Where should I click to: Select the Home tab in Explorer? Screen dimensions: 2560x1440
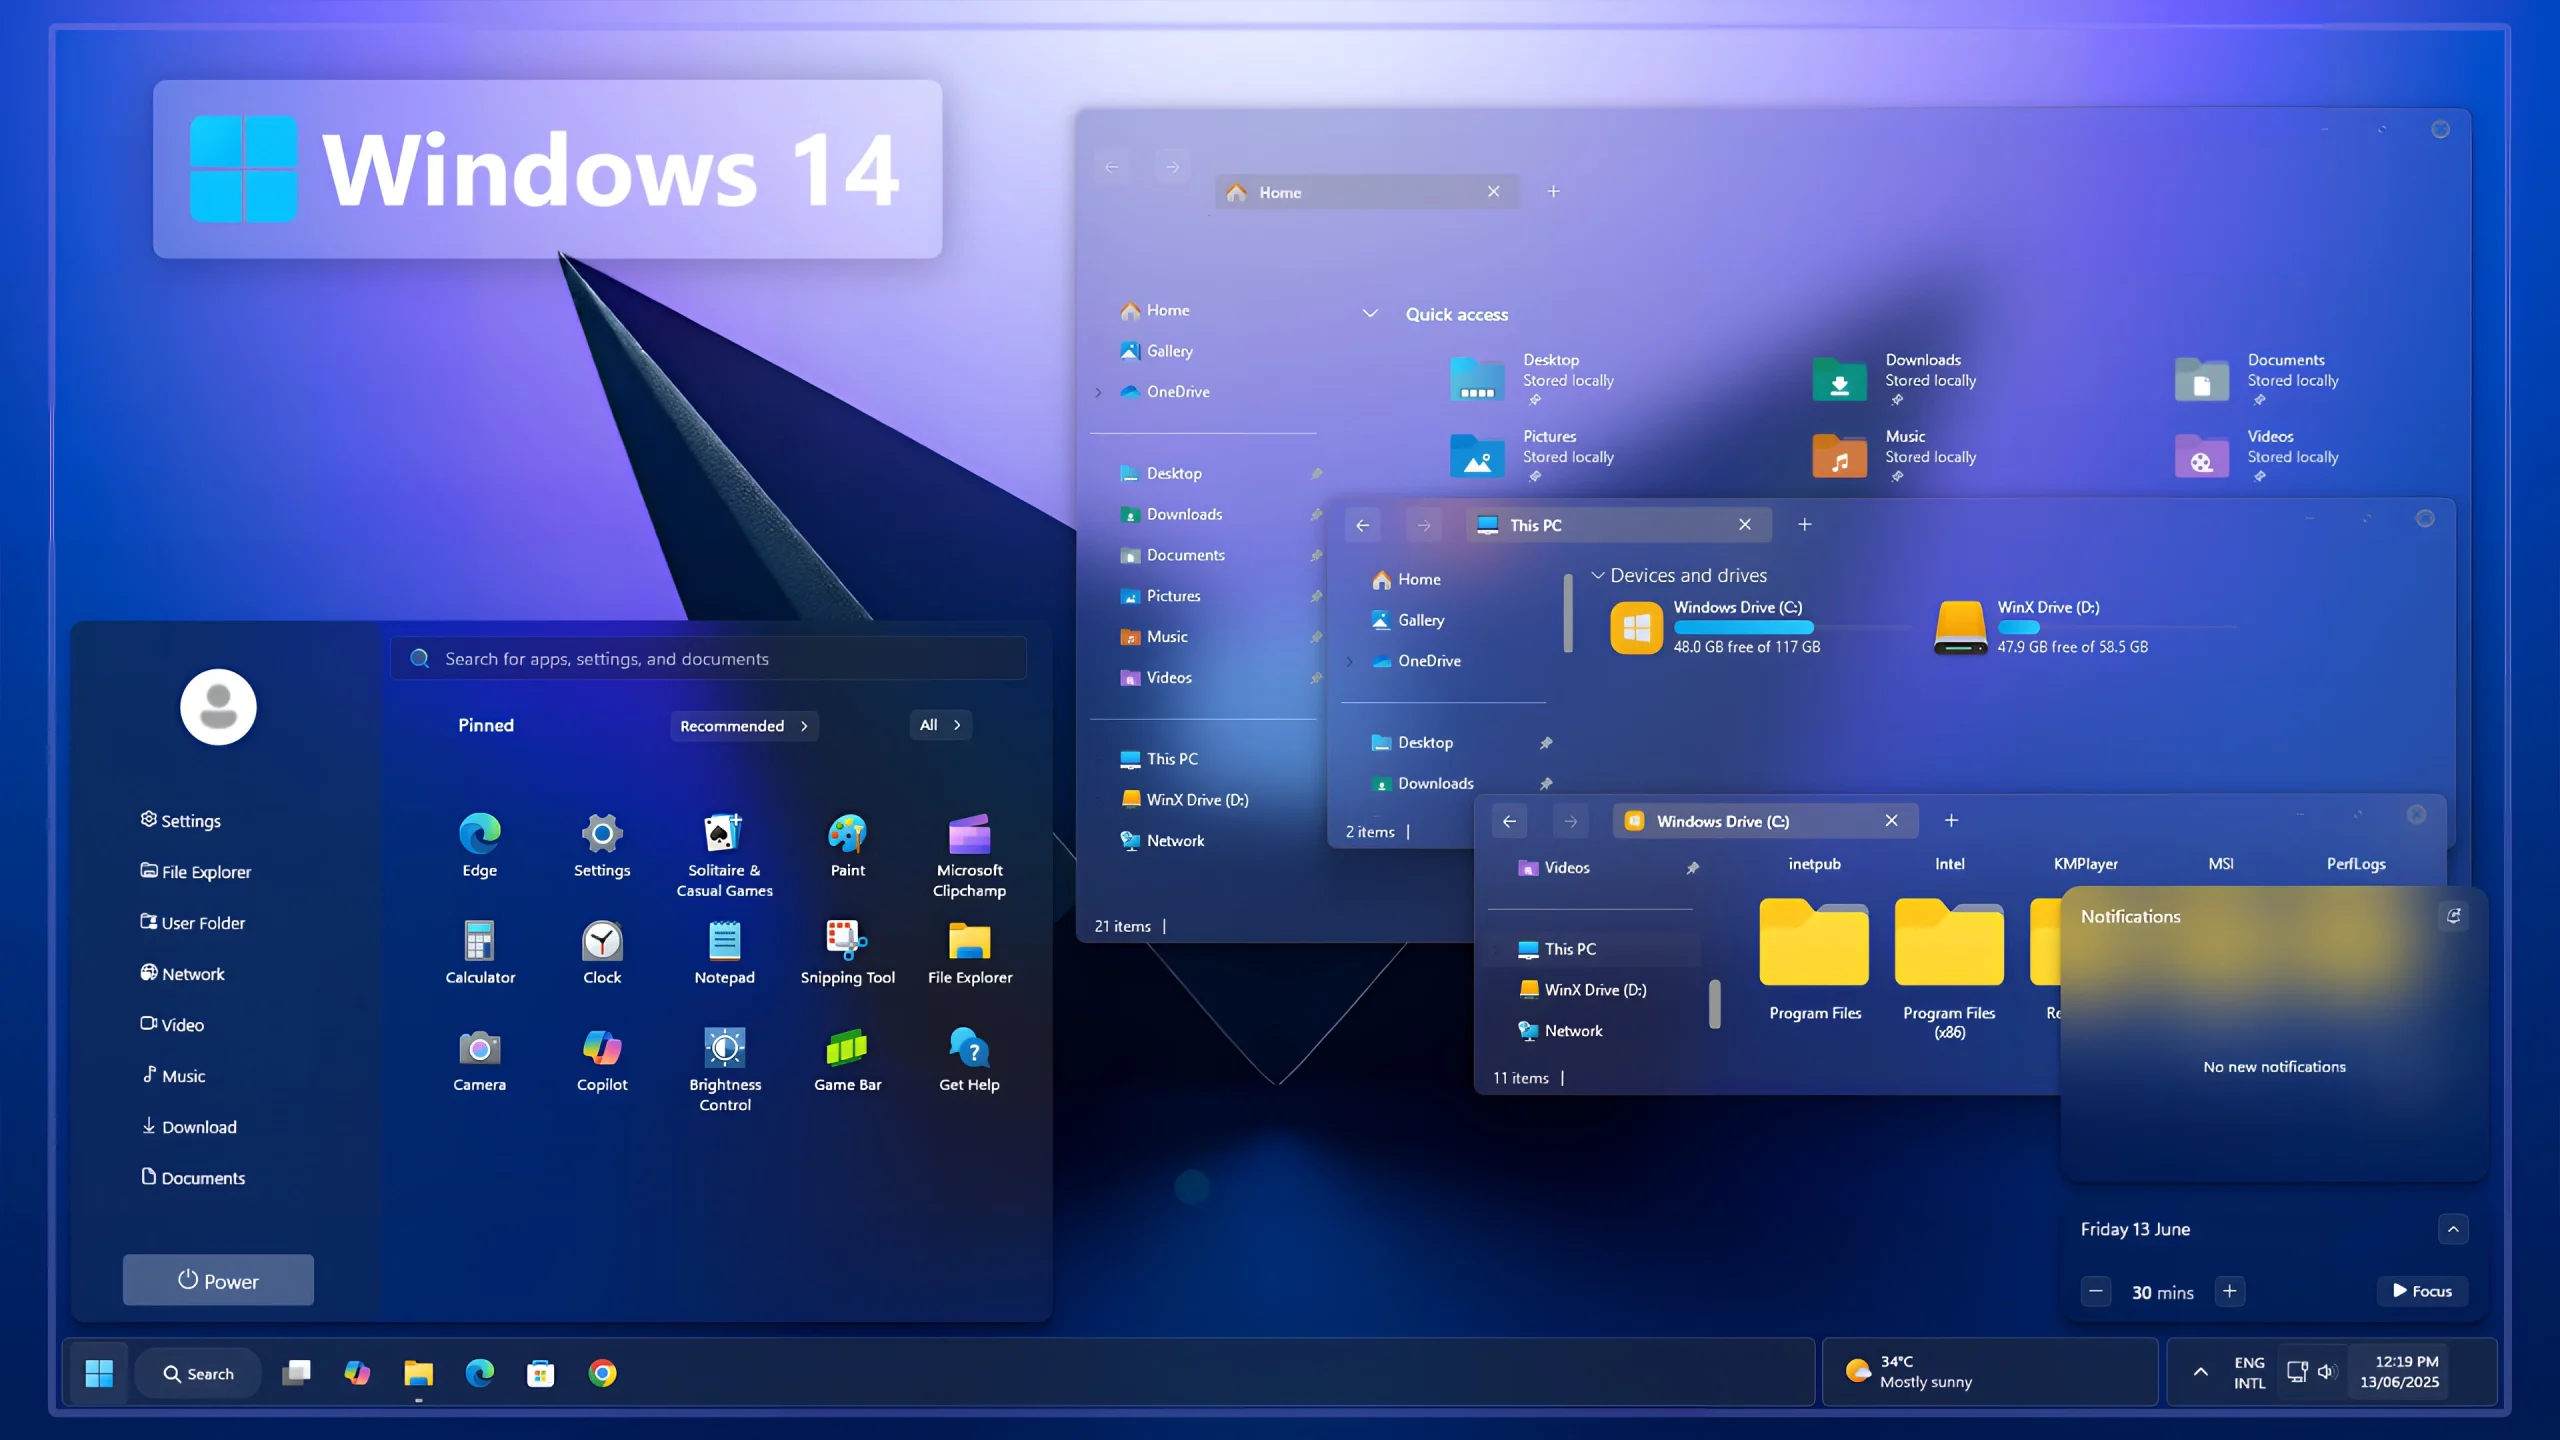(x=1366, y=192)
